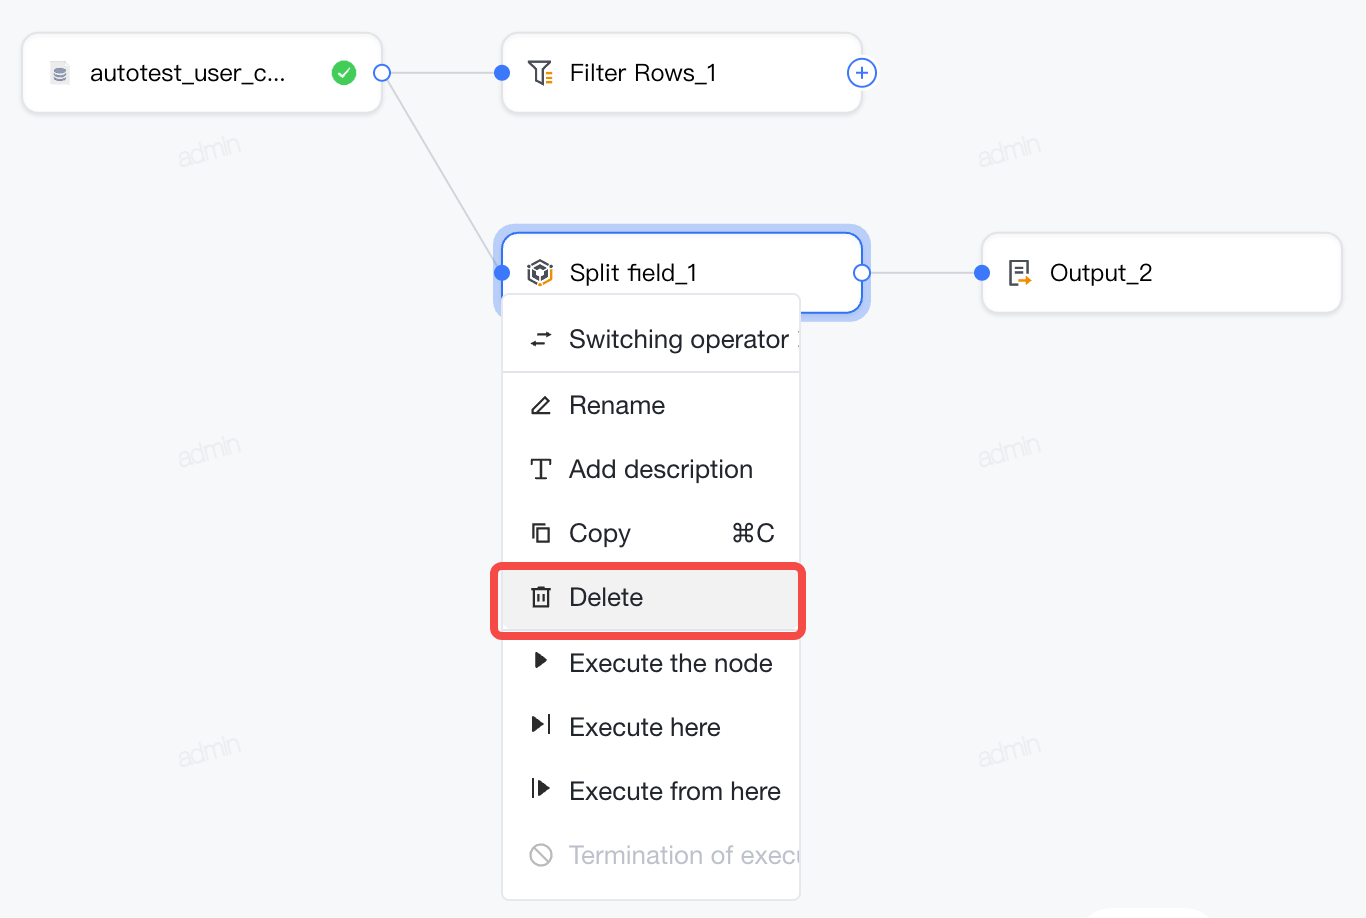Click the green success checkmark on the autotest_user node
Viewport: 1366px width, 918px height.
click(344, 73)
